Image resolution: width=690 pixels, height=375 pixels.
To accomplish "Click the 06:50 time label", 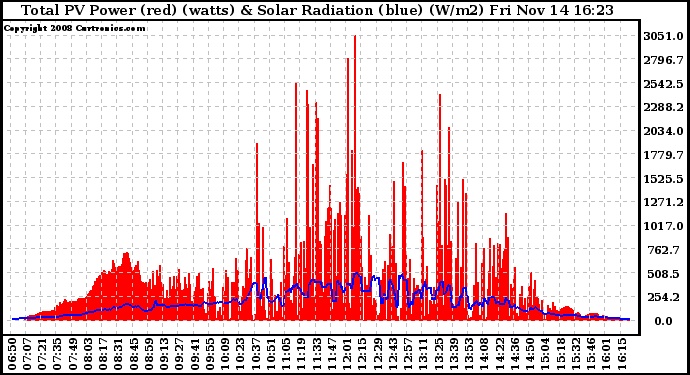I will [x=12, y=354].
